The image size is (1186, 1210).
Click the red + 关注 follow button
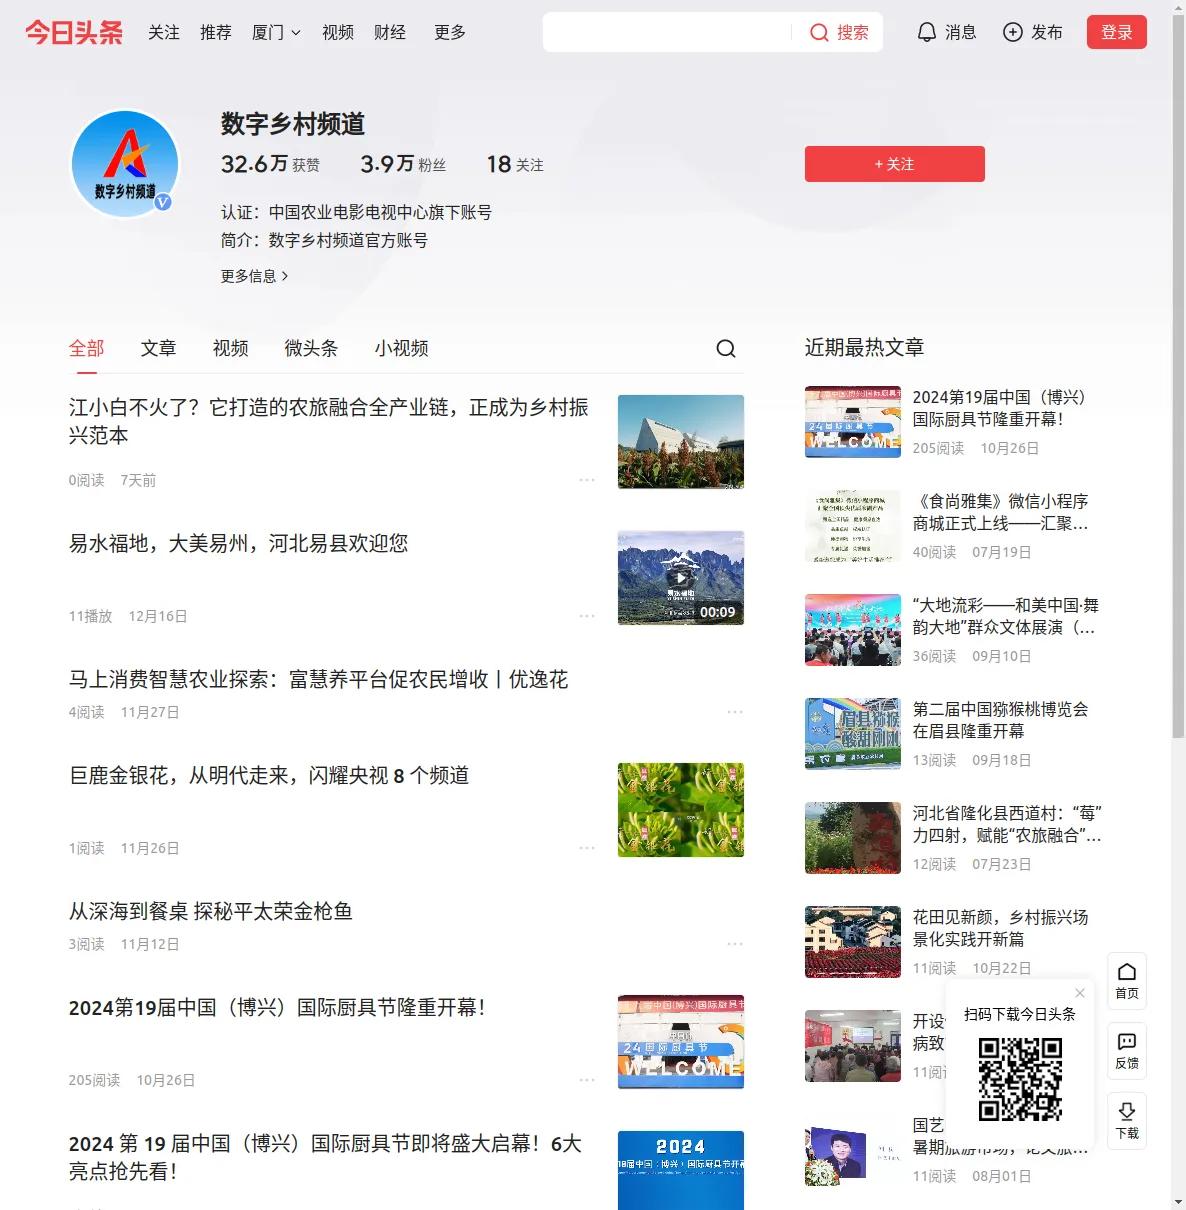click(x=895, y=164)
